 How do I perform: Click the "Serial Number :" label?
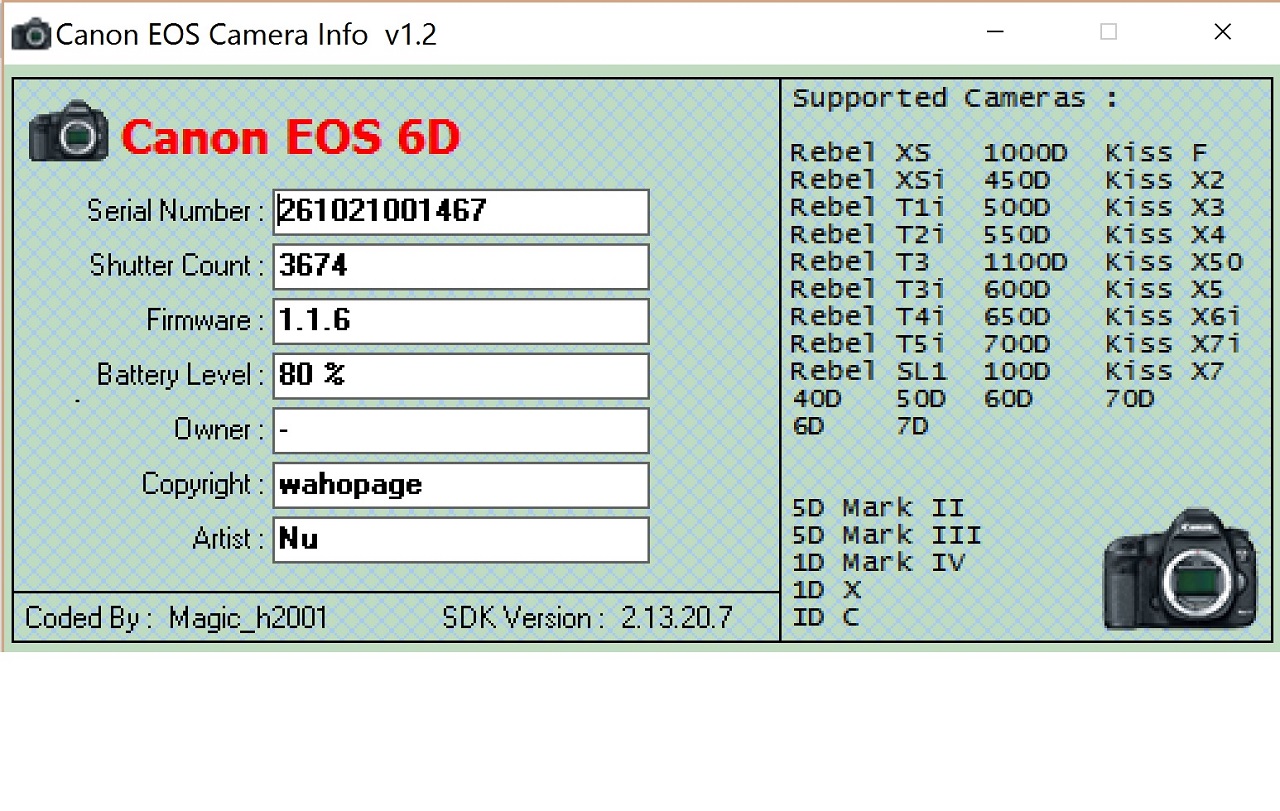(x=175, y=211)
